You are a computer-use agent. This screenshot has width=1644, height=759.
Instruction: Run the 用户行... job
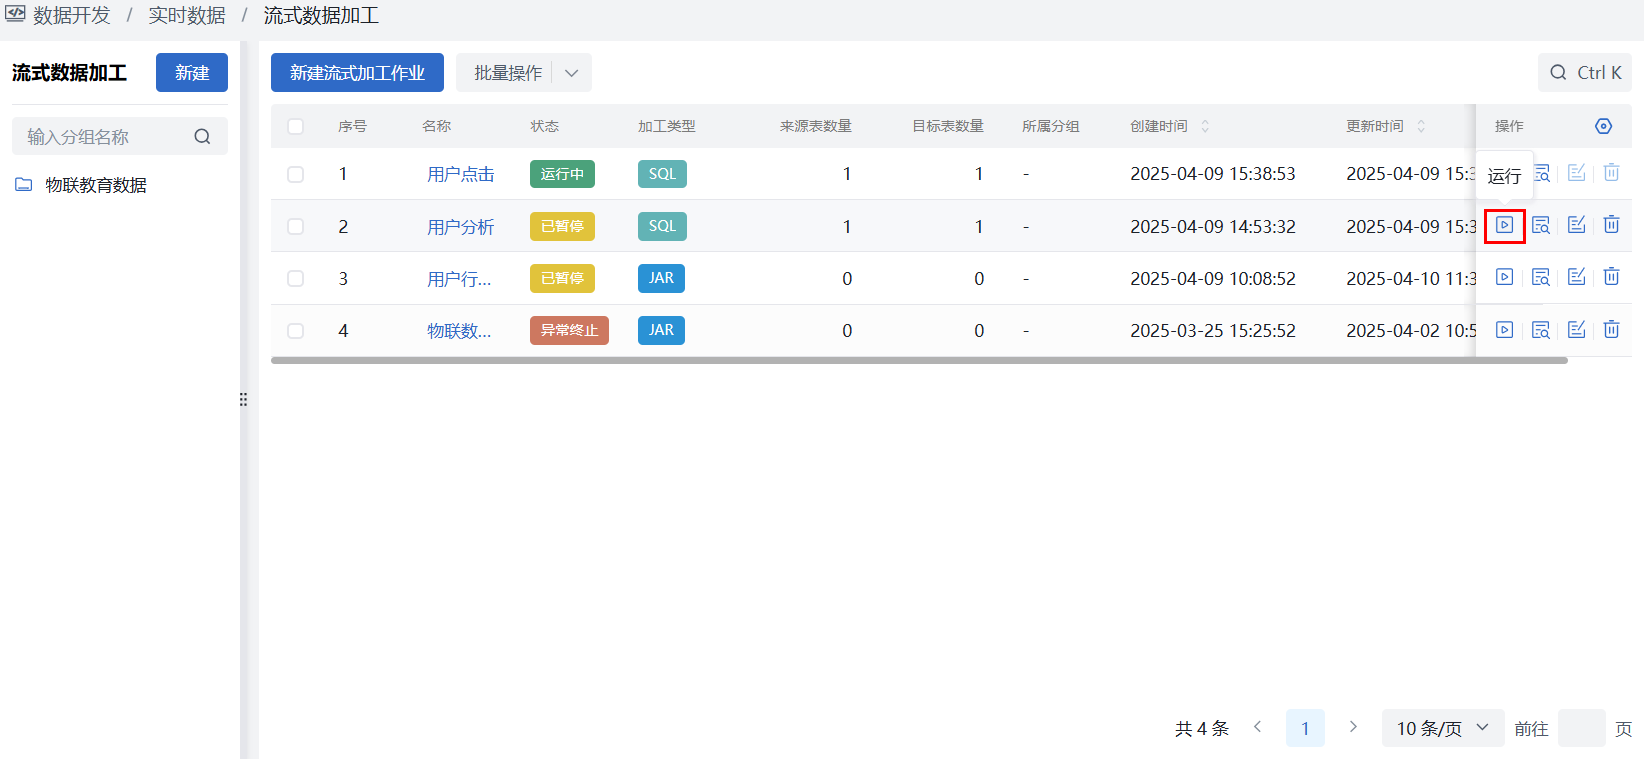pos(1504,277)
